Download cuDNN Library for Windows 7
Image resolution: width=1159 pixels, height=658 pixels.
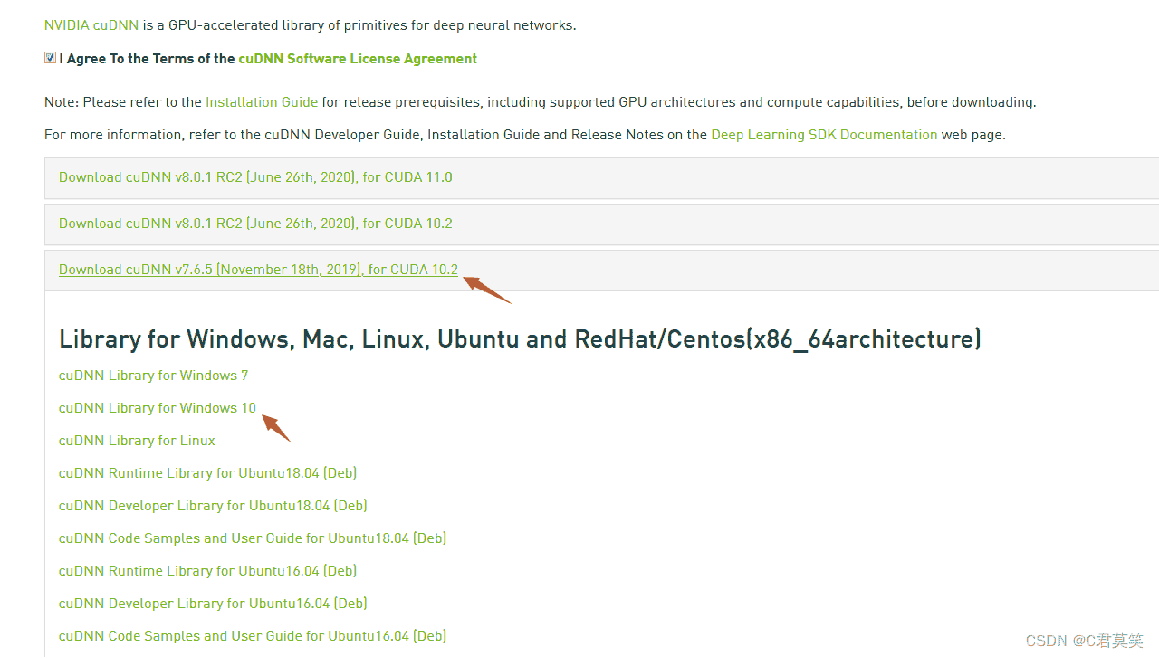[153, 376]
